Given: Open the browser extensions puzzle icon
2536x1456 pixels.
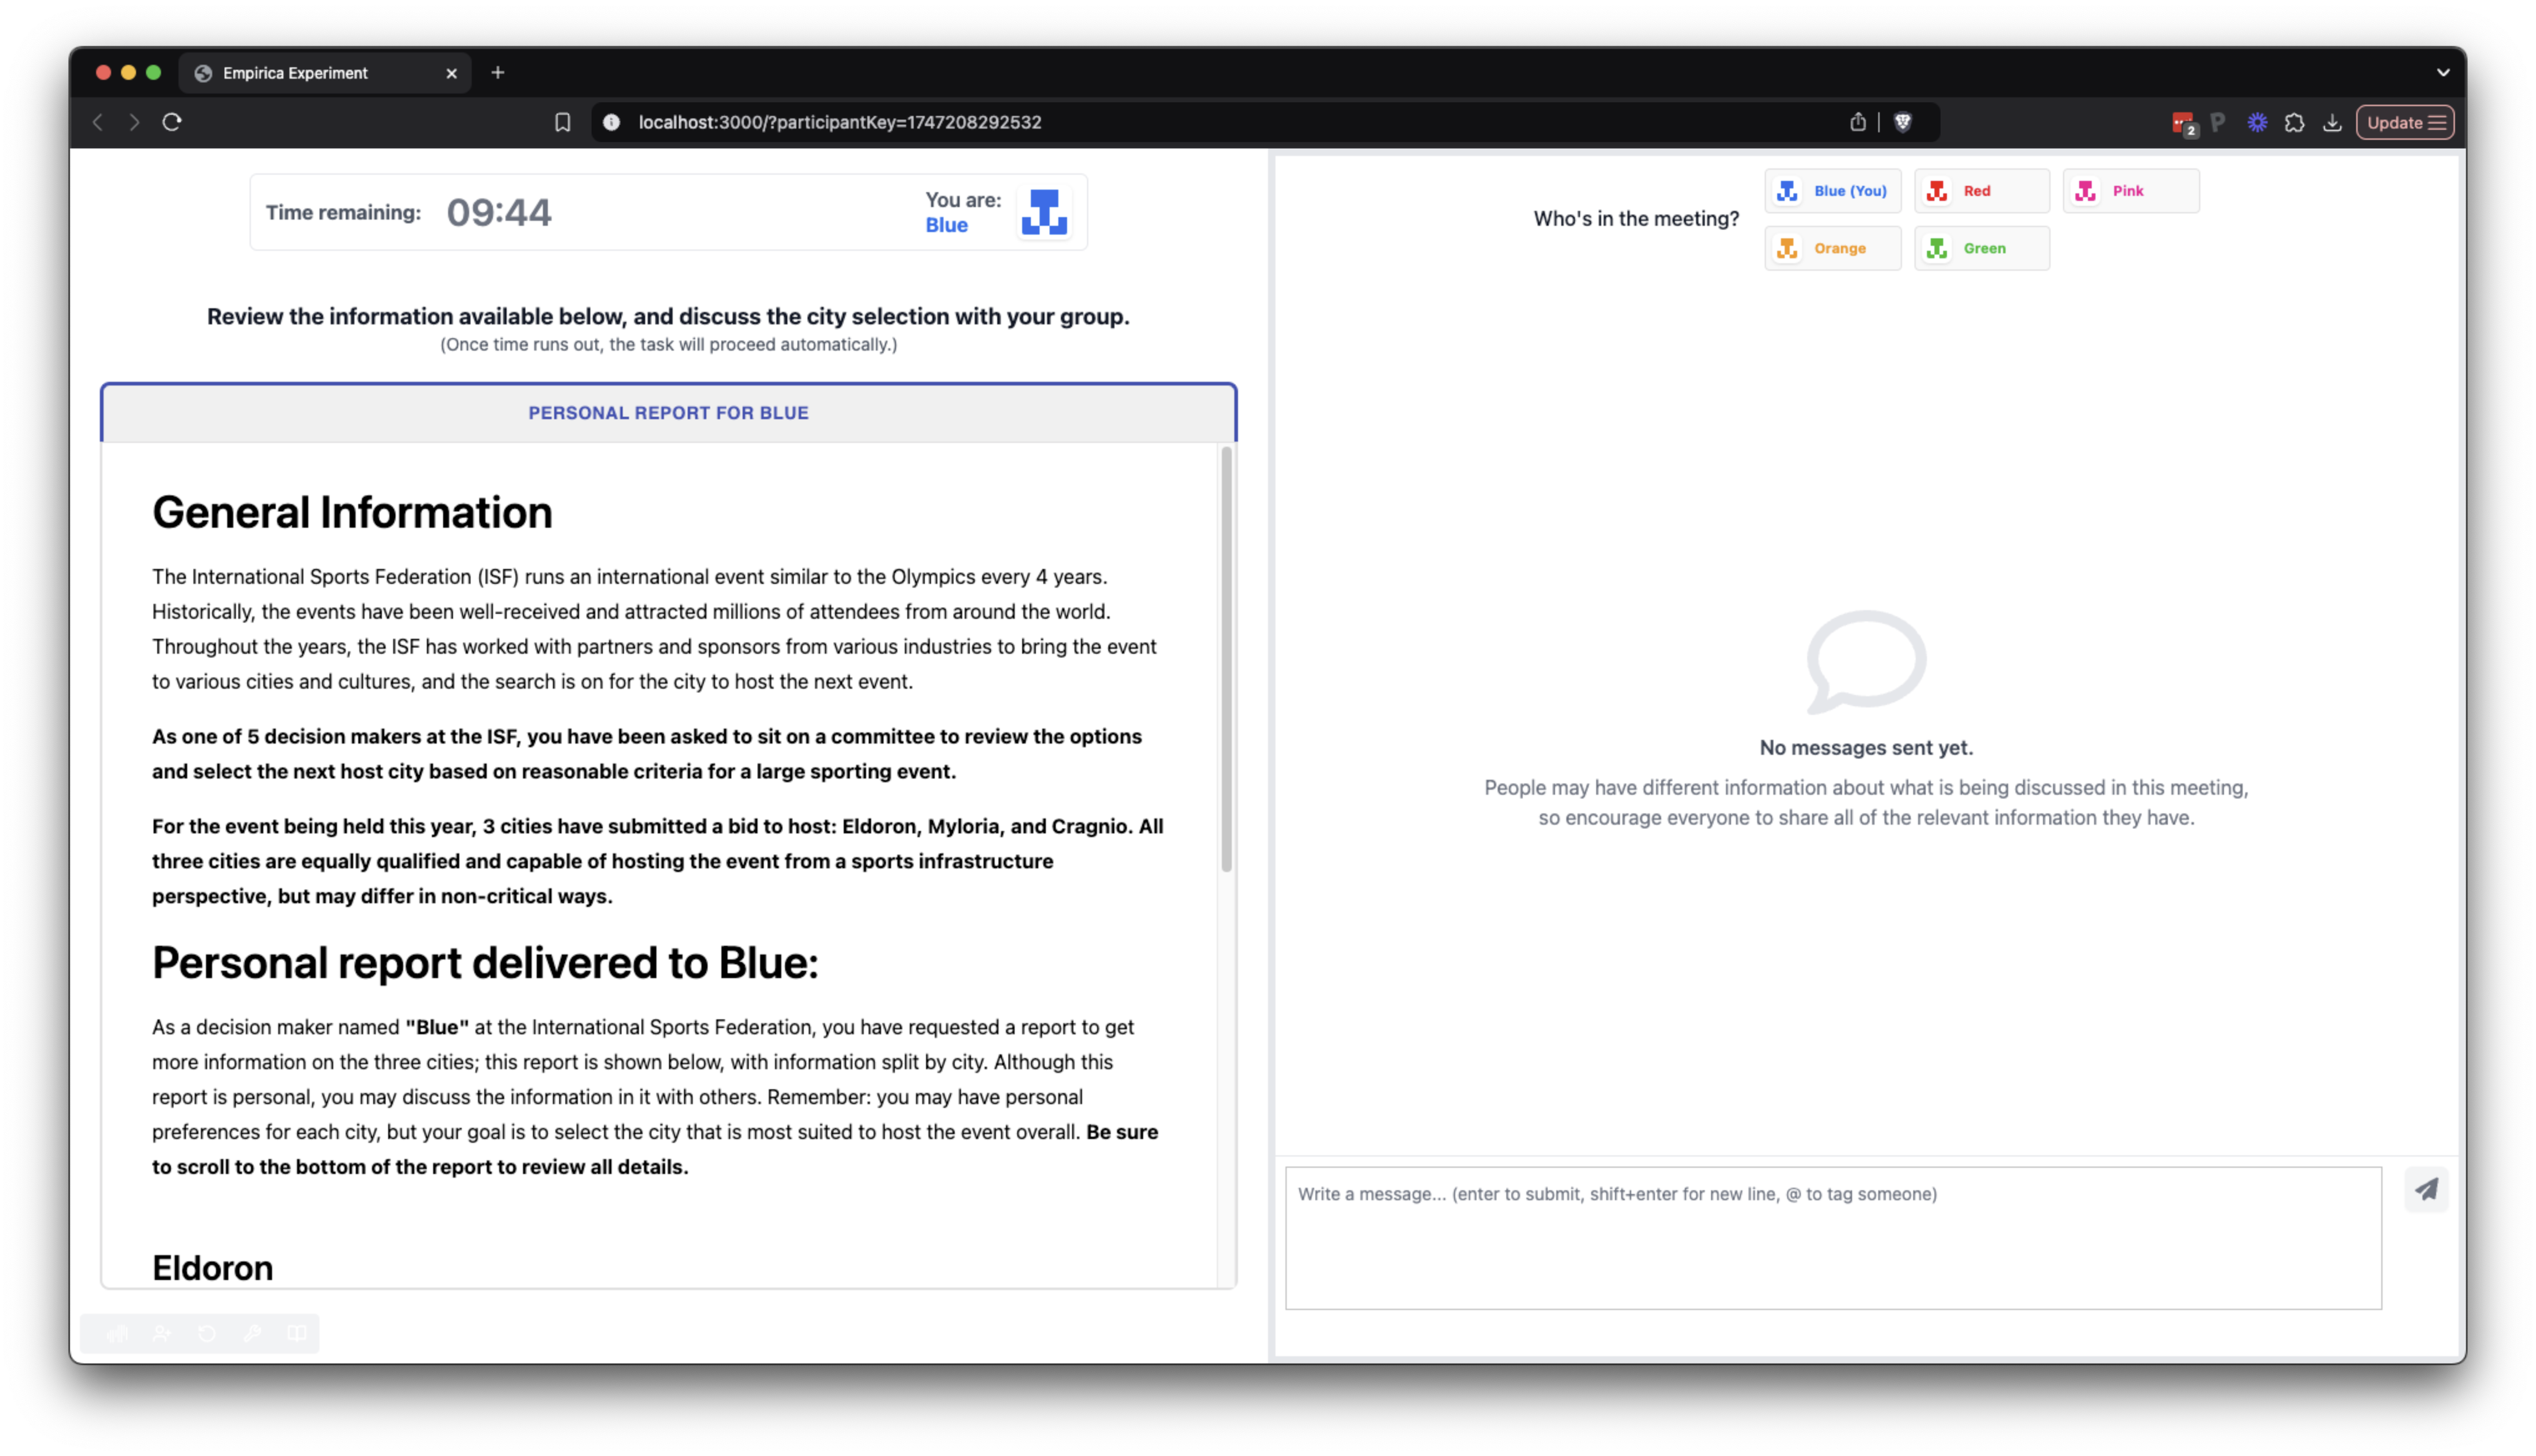Looking at the screenshot, I should coord(2295,123).
